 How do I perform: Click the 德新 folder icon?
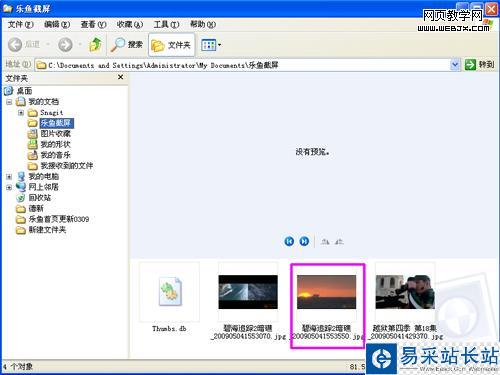point(21,209)
